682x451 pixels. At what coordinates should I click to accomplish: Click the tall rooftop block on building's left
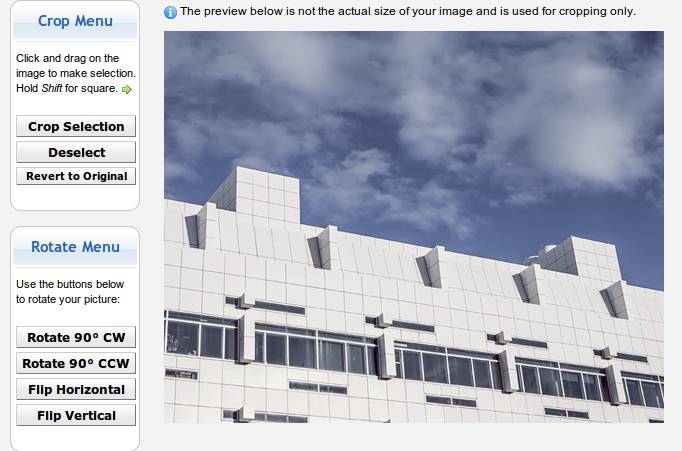pos(253,195)
